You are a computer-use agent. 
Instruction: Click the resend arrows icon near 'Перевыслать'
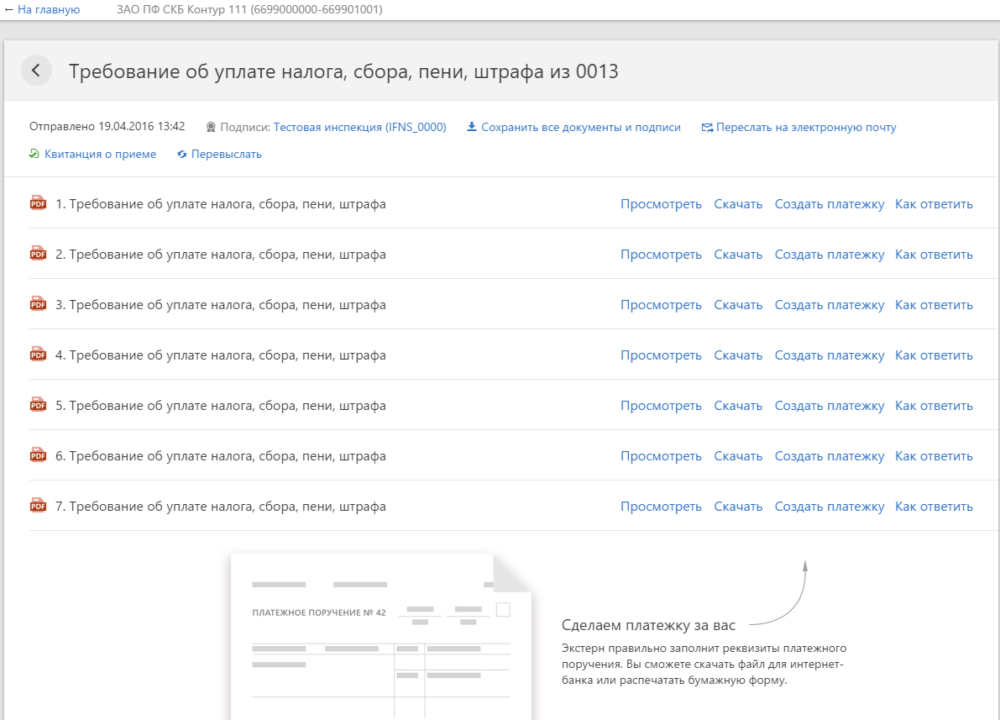tap(182, 154)
